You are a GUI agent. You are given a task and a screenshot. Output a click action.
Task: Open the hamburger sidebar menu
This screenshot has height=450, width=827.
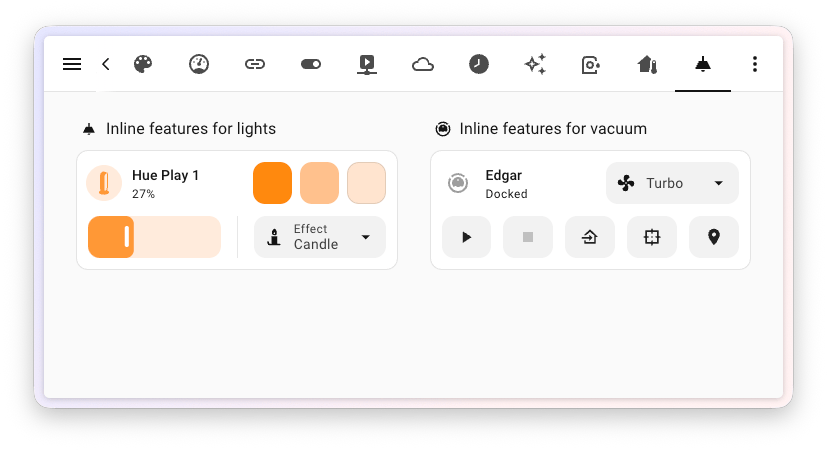72,64
